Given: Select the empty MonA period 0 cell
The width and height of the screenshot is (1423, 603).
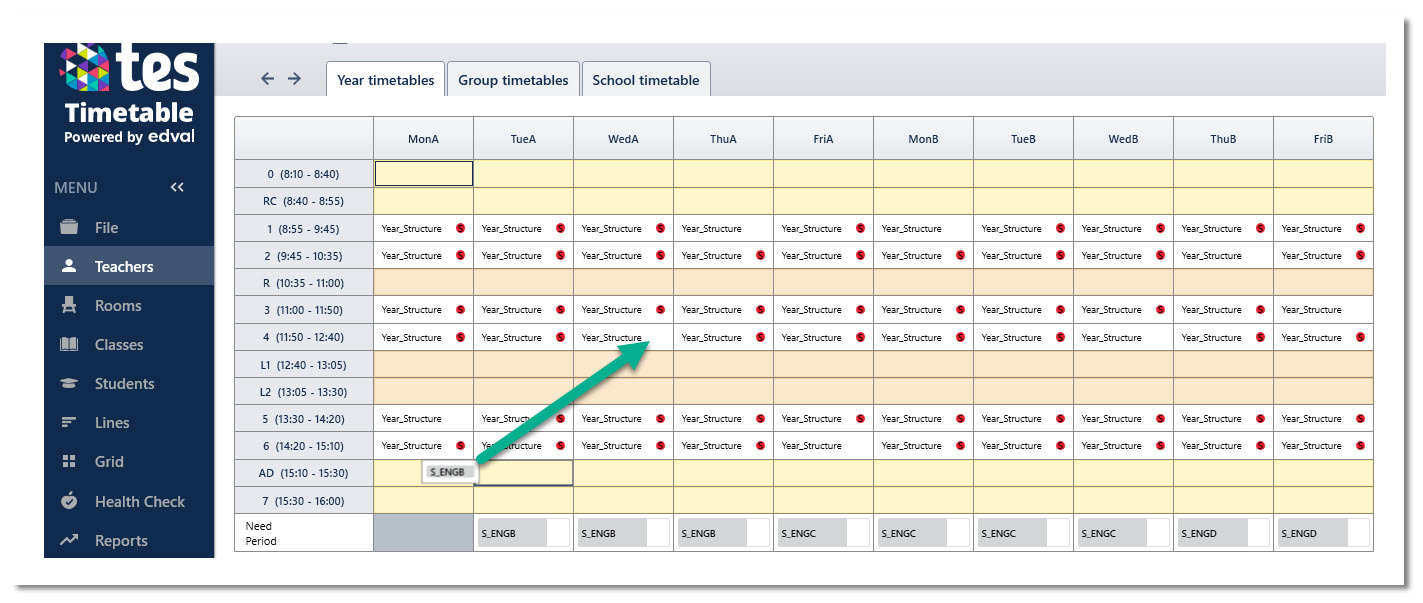Looking at the screenshot, I should click(x=424, y=174).
